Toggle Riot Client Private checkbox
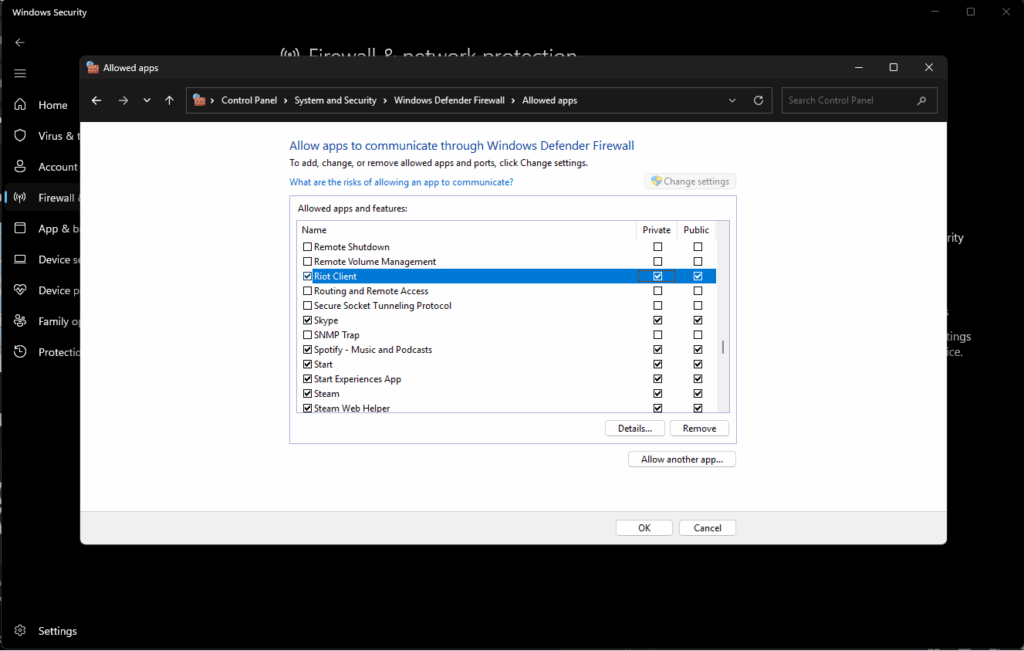The height and width of the screenshot is (651, 1024). click(x=658, y=276)
